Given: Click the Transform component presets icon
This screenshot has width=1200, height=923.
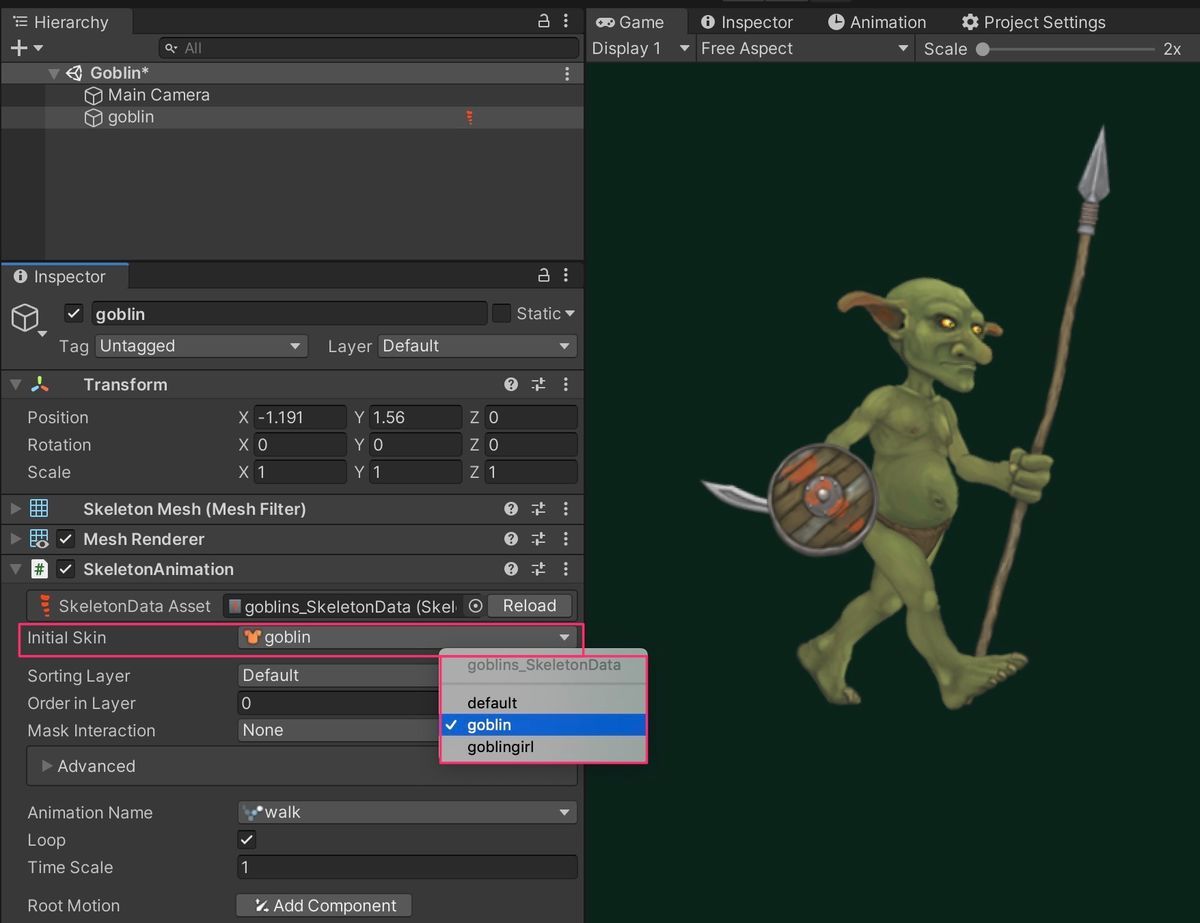Looking at the screenshot, I should click(x=538, y=384).
